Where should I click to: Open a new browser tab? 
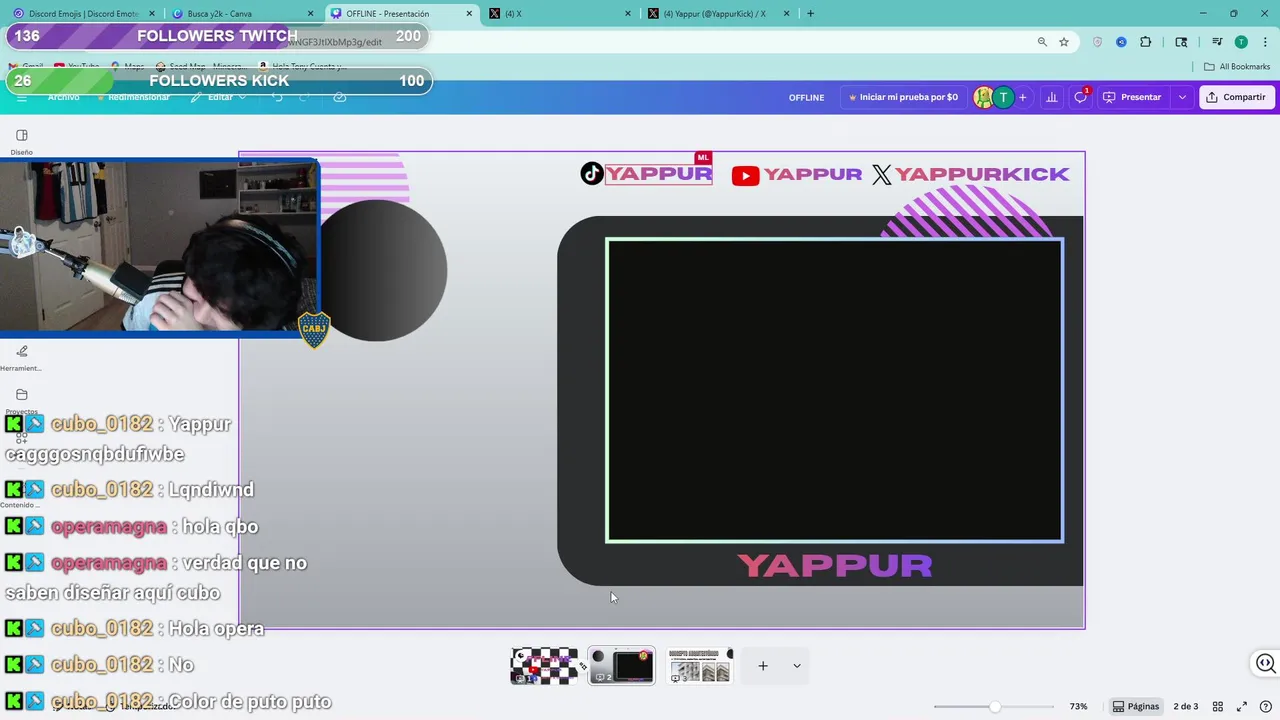tap(810, 14)
